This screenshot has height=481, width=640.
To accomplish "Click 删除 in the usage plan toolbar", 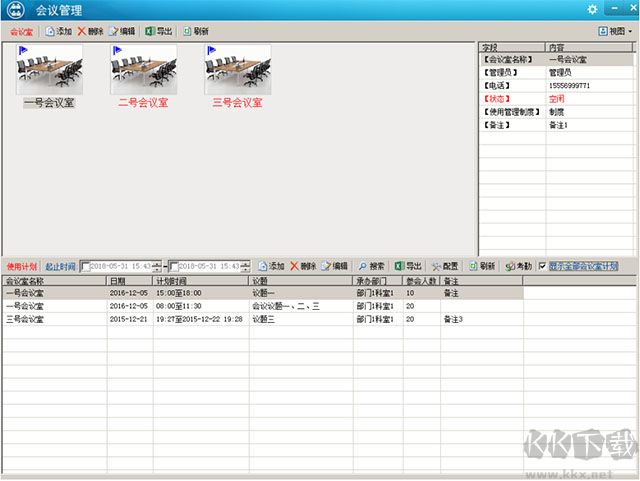I will (303, 266).
